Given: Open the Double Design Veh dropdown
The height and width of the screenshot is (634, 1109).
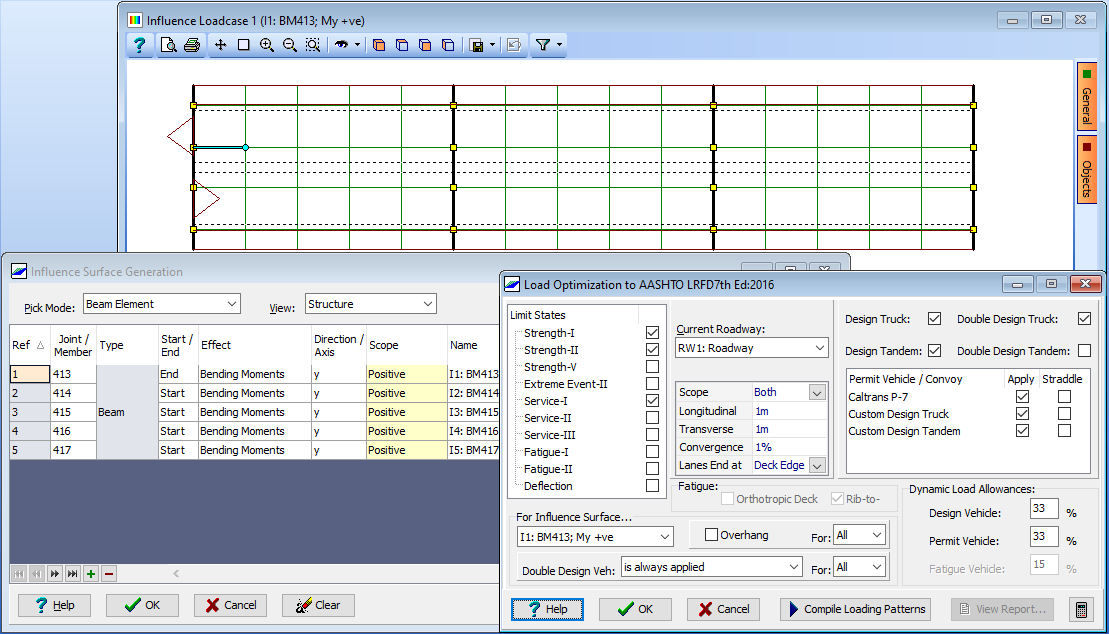Looking at the screenshot, I should click(x=712, y=567).
